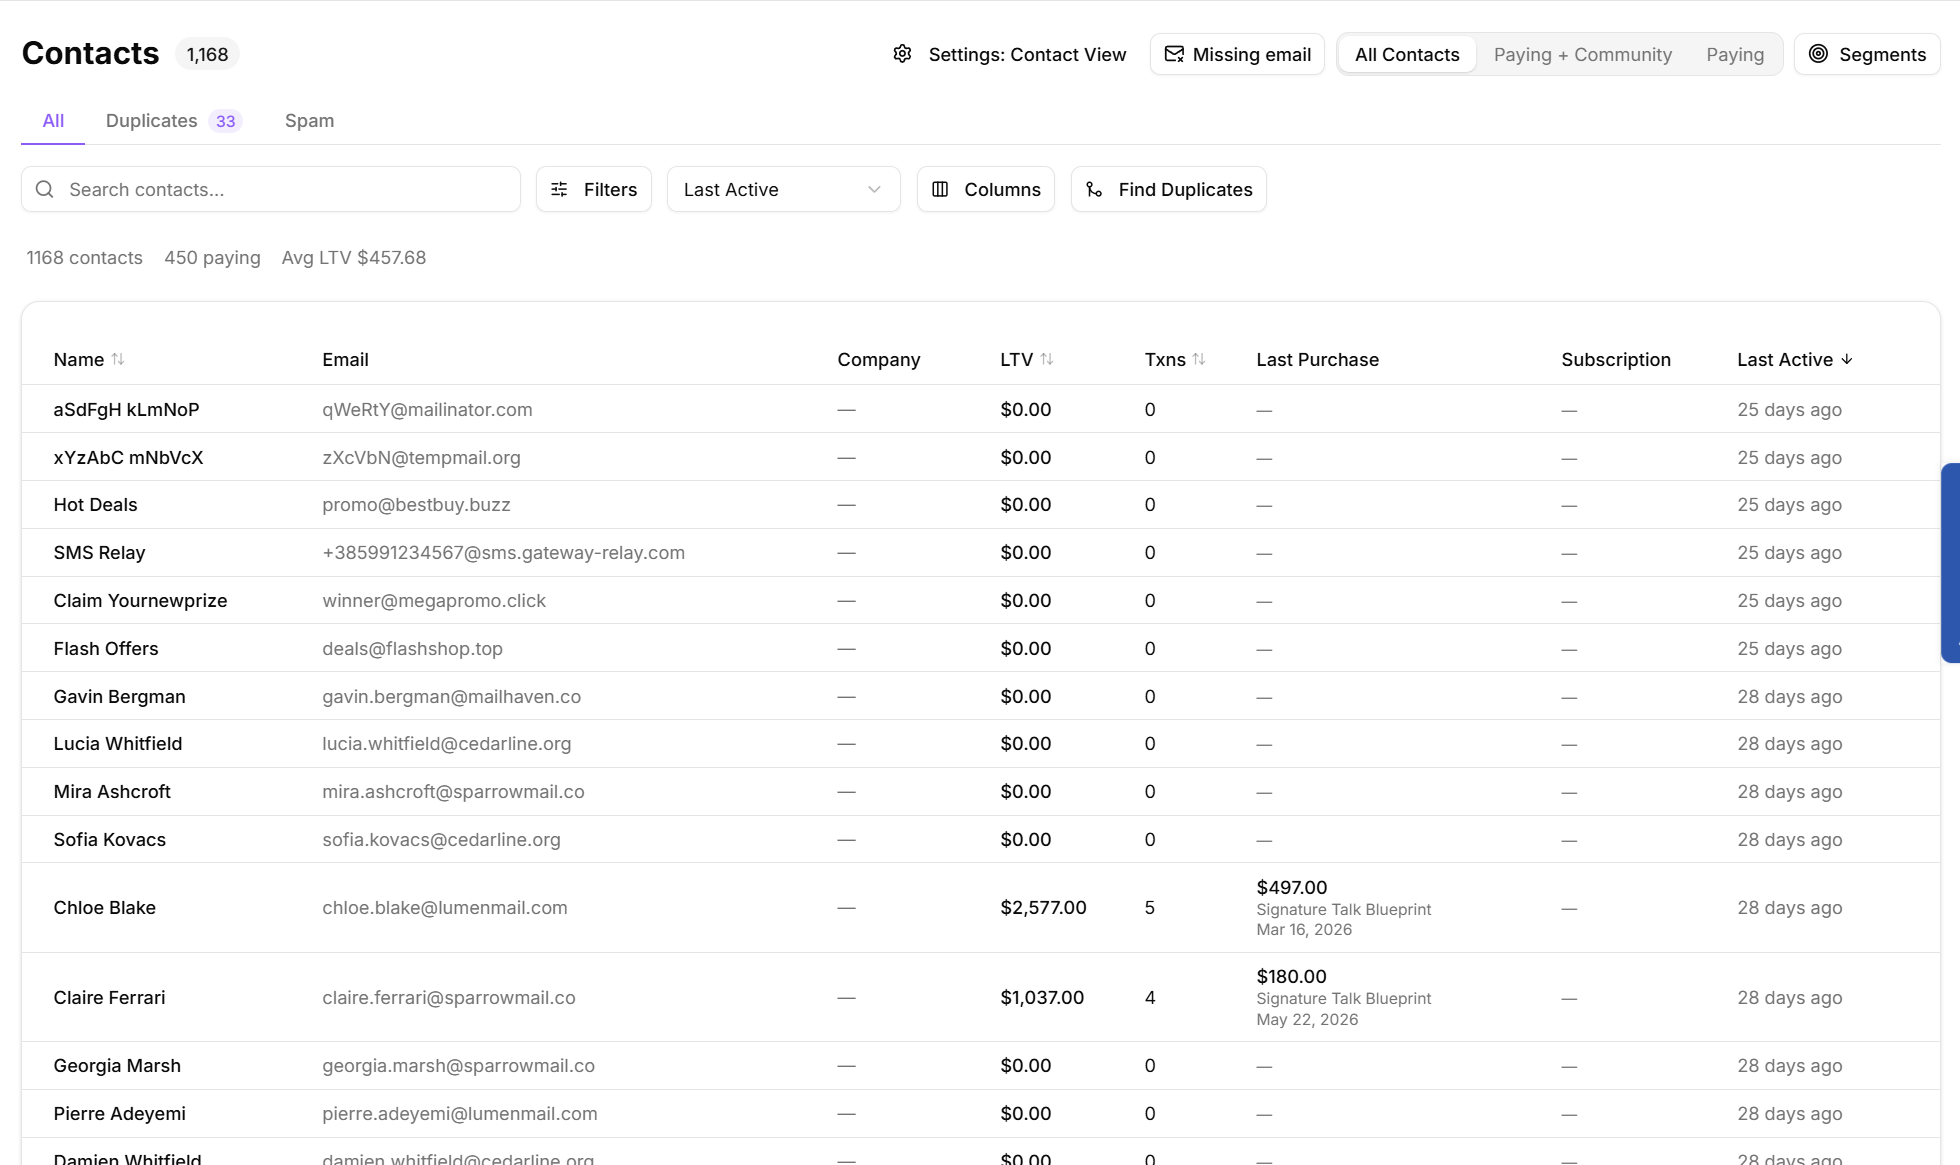The width and height of the screenshot is (1960, 1165).
Task: Click the merge icon on Find Duplicates
Action: tap(1094, 189)
